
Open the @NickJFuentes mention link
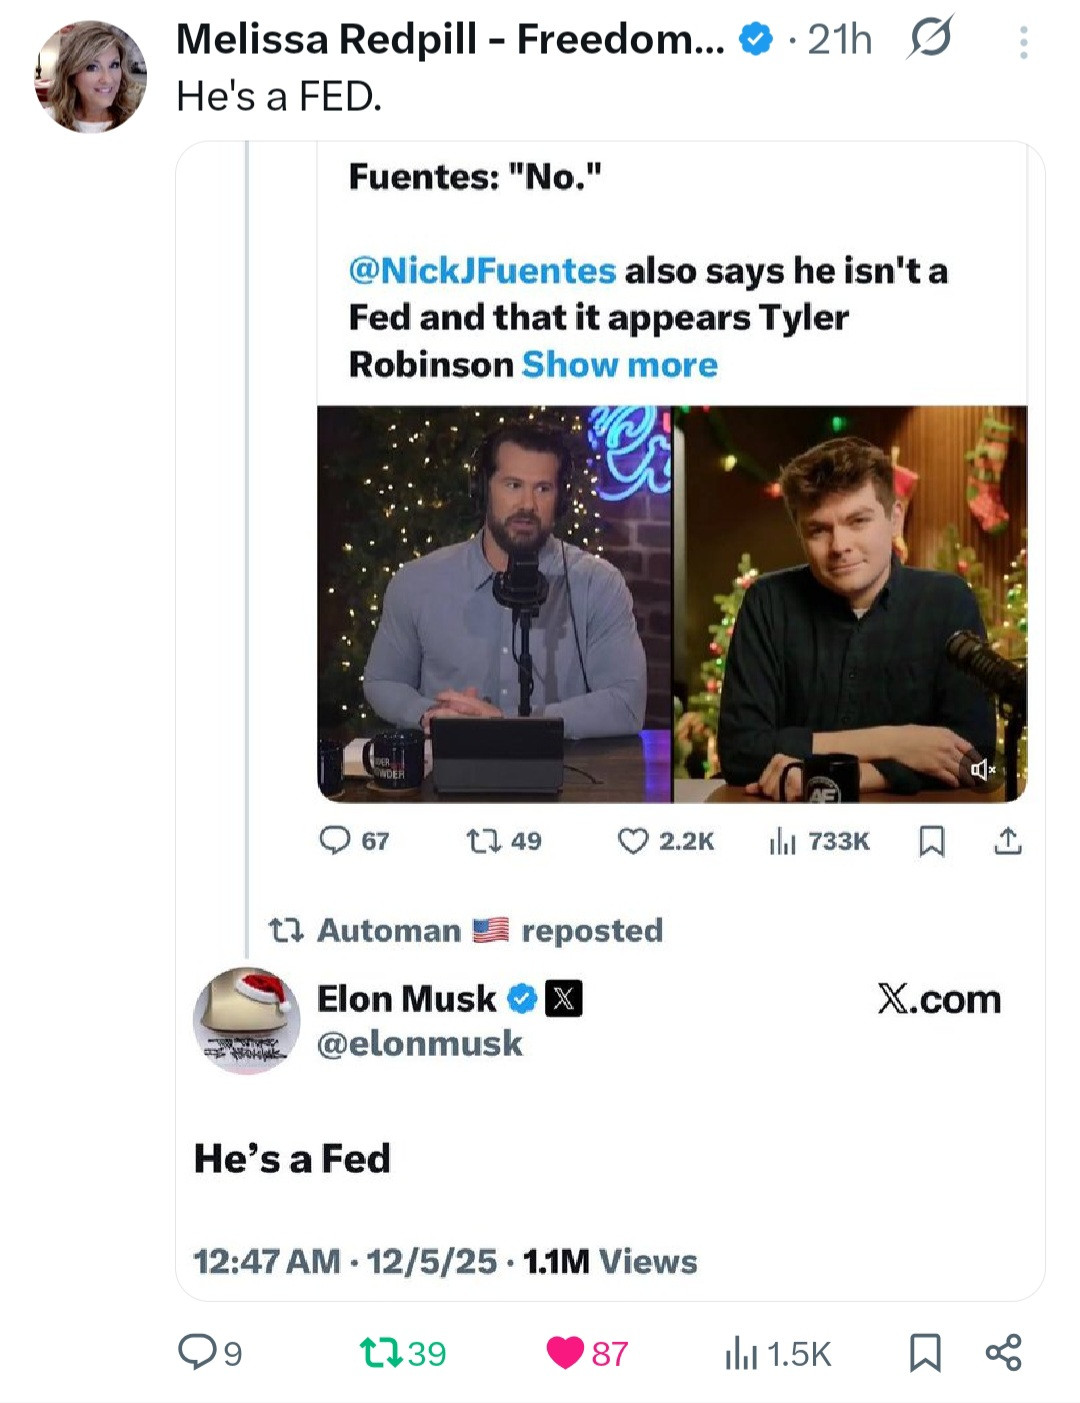pyautogui.click(x=482, y=271)
